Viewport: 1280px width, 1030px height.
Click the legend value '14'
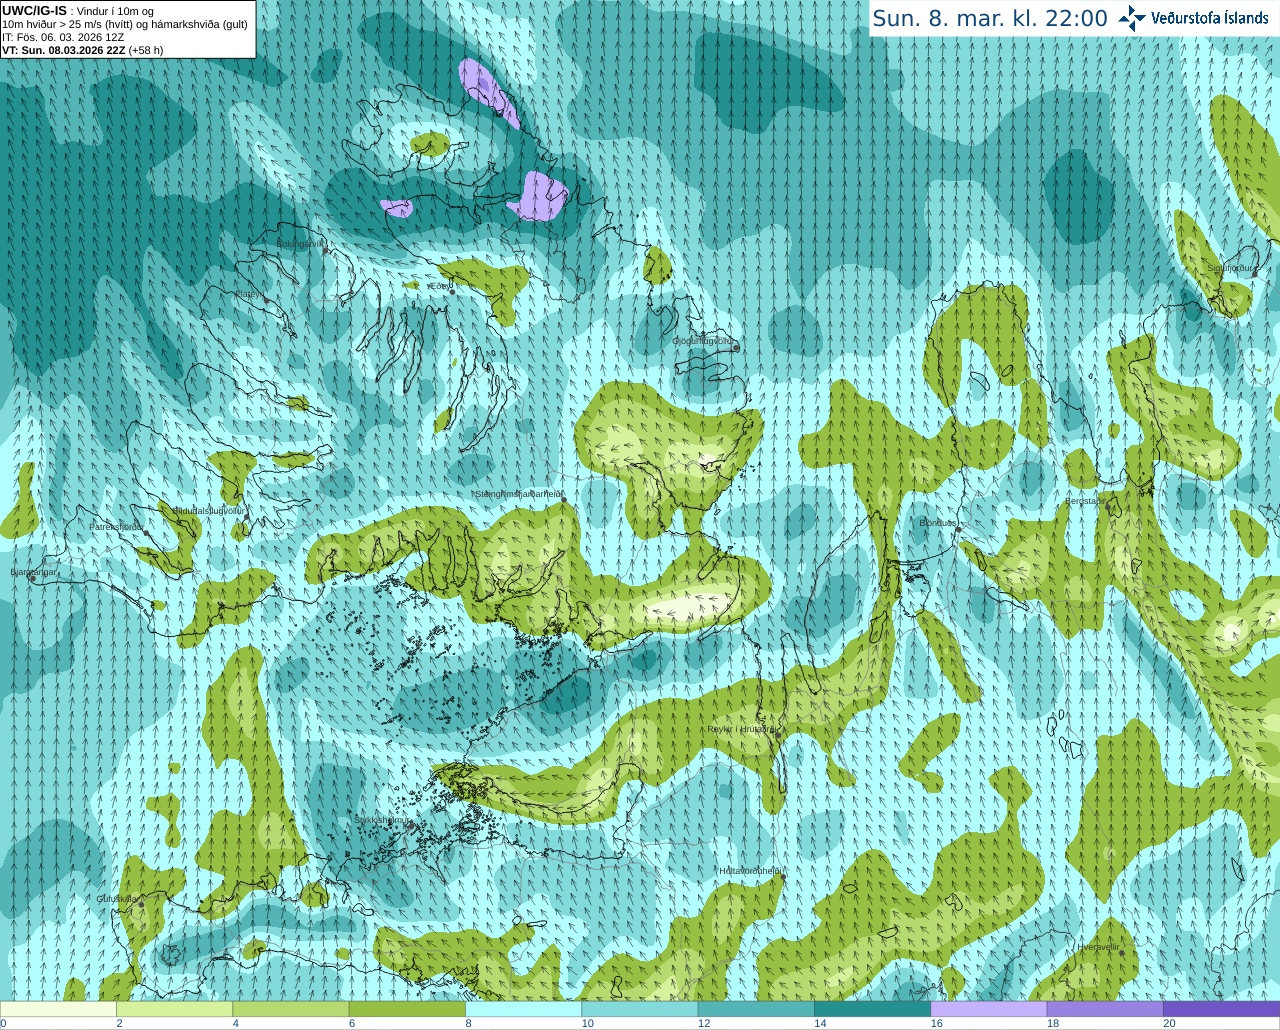coord(820,1023)
